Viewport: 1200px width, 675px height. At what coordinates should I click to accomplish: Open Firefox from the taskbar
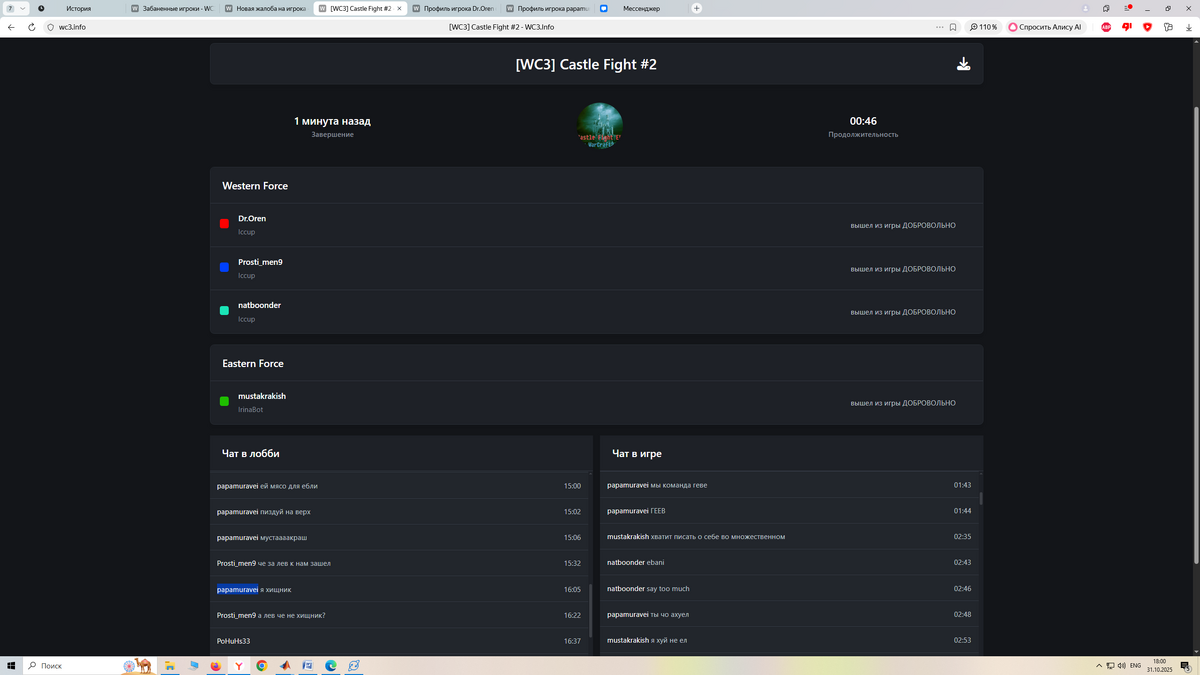pyautogui.click(x=215, y=666)
